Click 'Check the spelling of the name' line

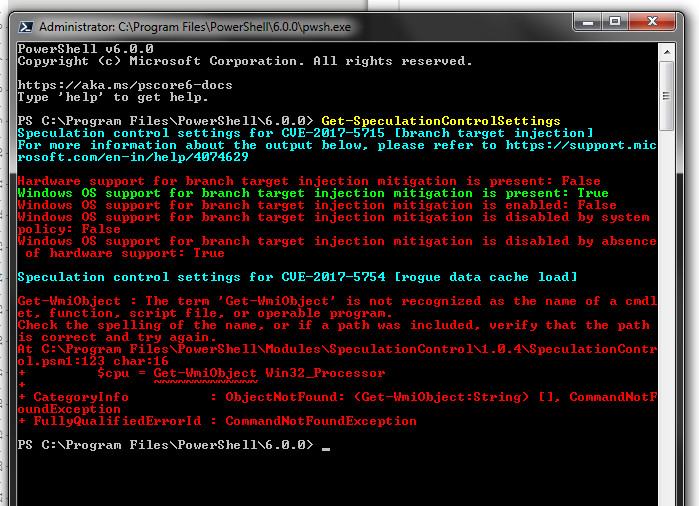[x=333, y=325]
